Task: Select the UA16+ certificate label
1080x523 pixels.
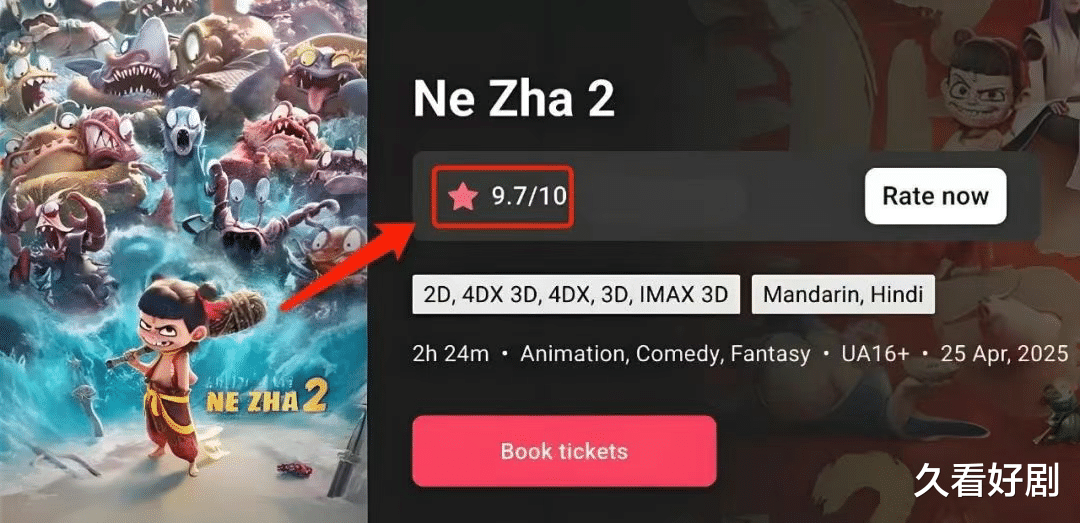Action: coord(875,354)
